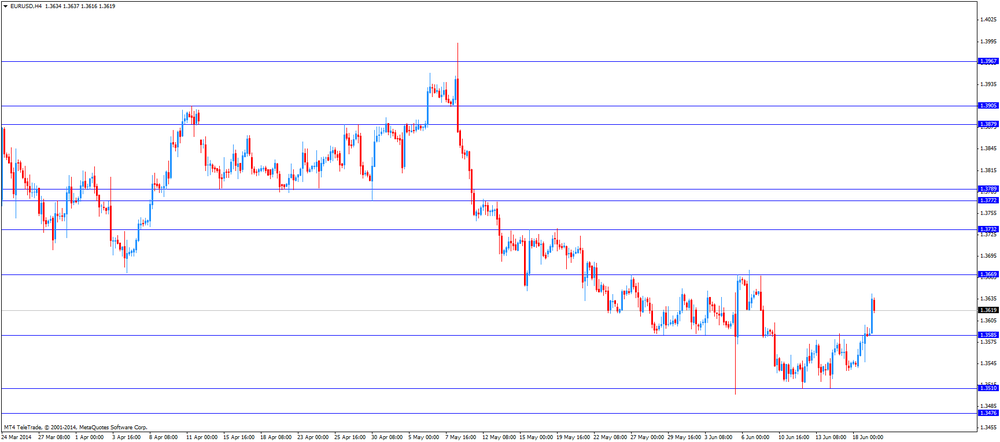Screen dimensions: 1000x442
Task: Click the 24 Mar 2014 date label
Action: (x=16, y=438)
